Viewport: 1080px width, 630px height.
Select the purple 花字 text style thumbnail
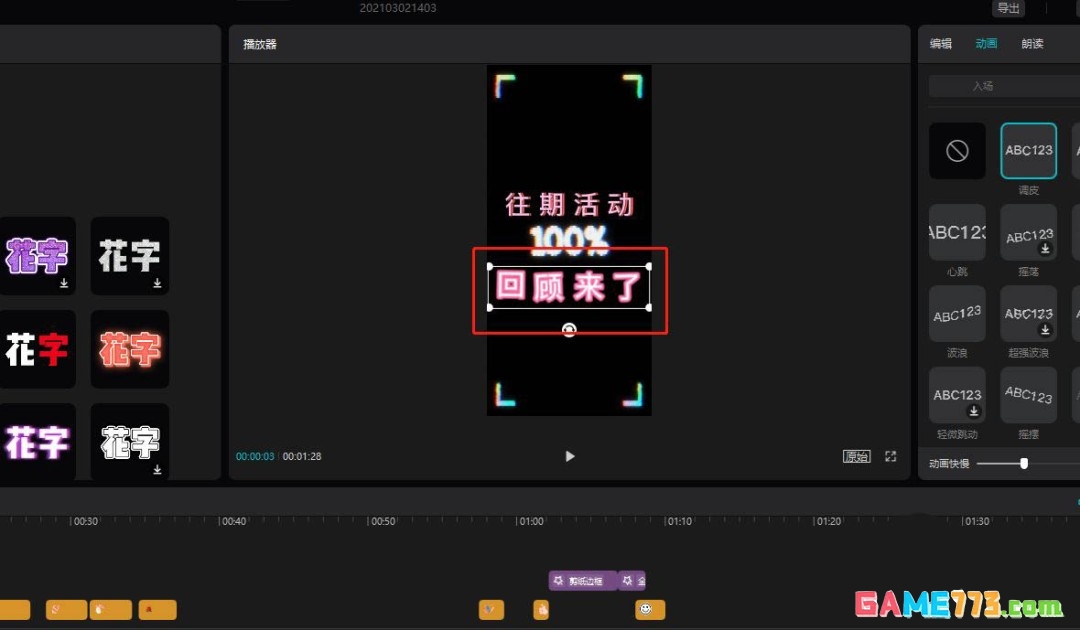pyautogui.click(x=38, y=256)
